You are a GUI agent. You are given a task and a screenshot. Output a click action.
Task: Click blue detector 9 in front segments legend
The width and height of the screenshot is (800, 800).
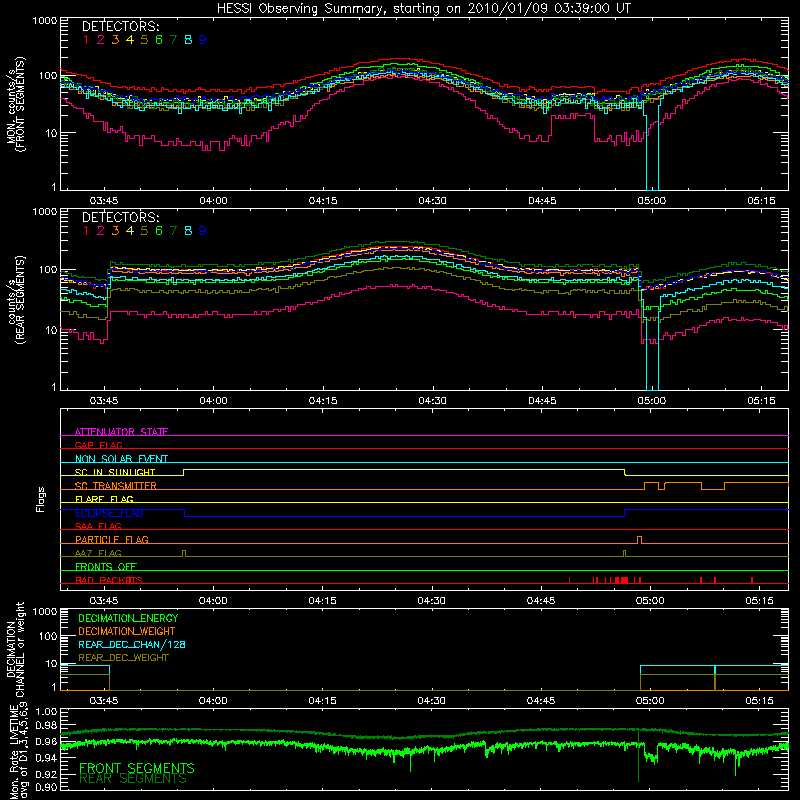click(203, 40)
